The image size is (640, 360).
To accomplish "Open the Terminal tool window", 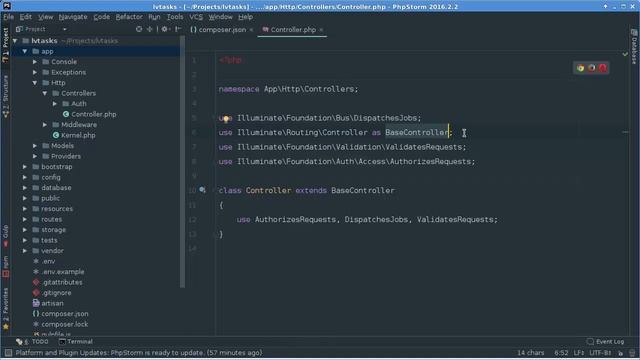I will coord(76,342).
